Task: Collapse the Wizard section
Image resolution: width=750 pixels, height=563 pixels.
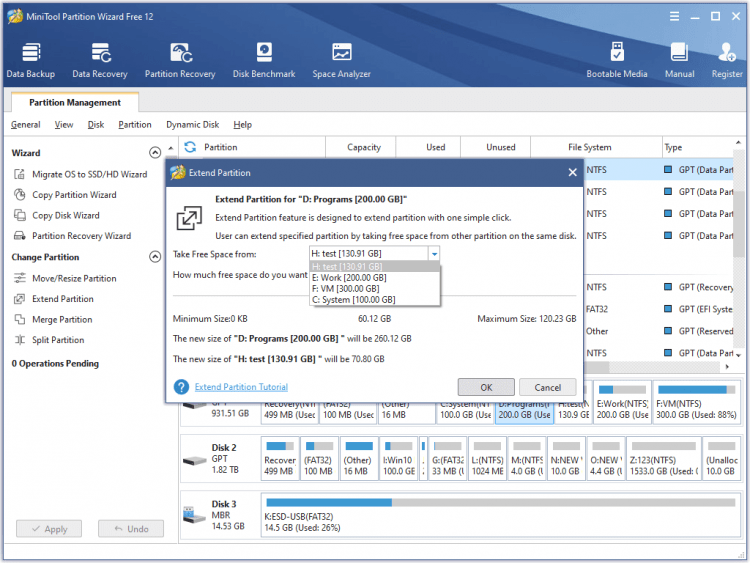Action: [x=155, y=153]
